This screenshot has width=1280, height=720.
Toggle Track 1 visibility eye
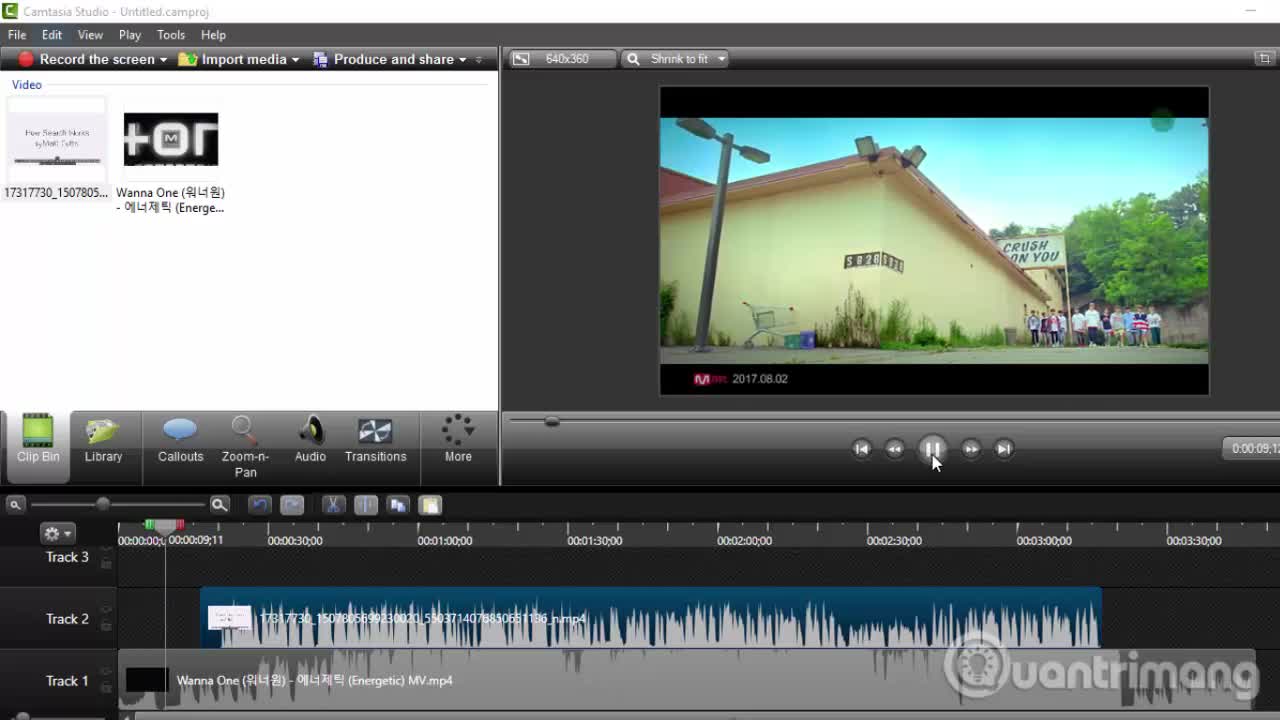pyautogui.click(x=106, y=672)
